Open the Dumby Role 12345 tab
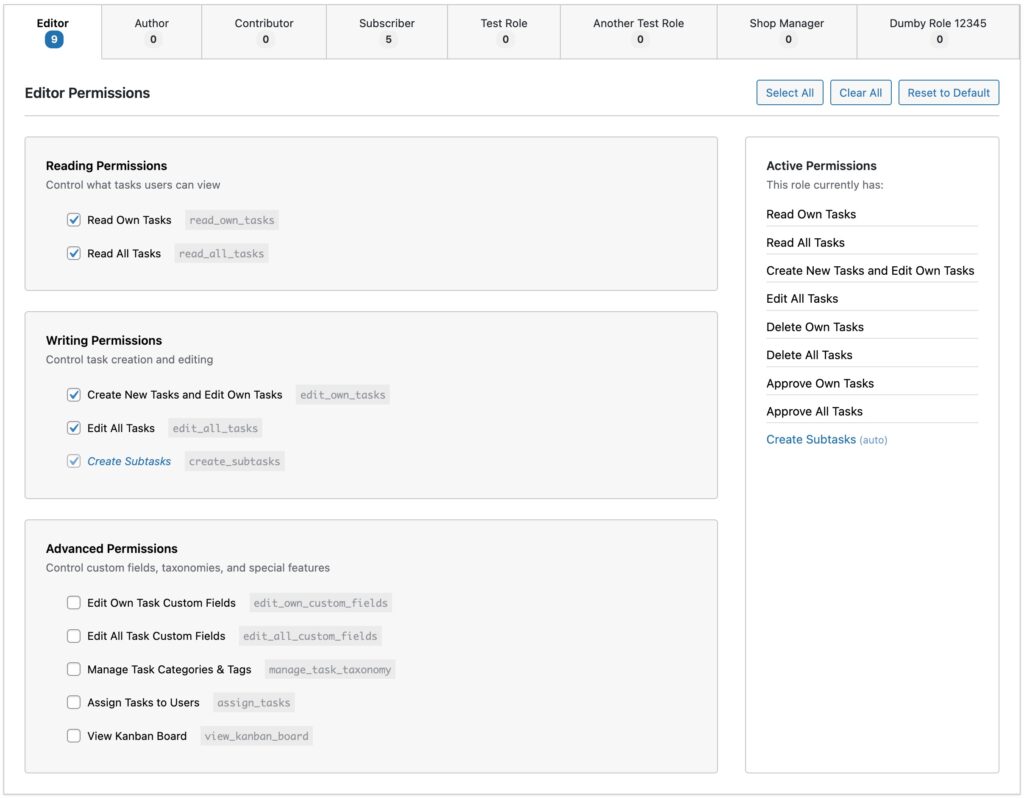 tap(938, 30)
